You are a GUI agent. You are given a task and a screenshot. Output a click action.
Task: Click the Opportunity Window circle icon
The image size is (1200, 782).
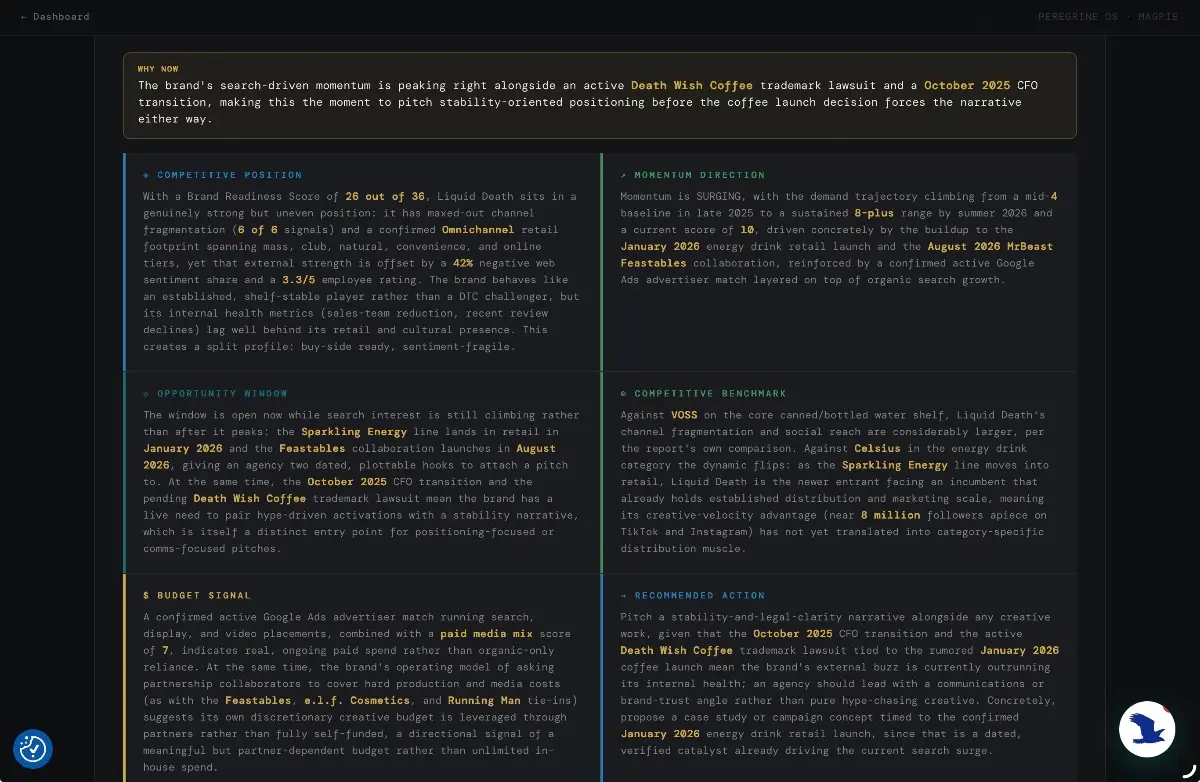click(x=147, y=394)
